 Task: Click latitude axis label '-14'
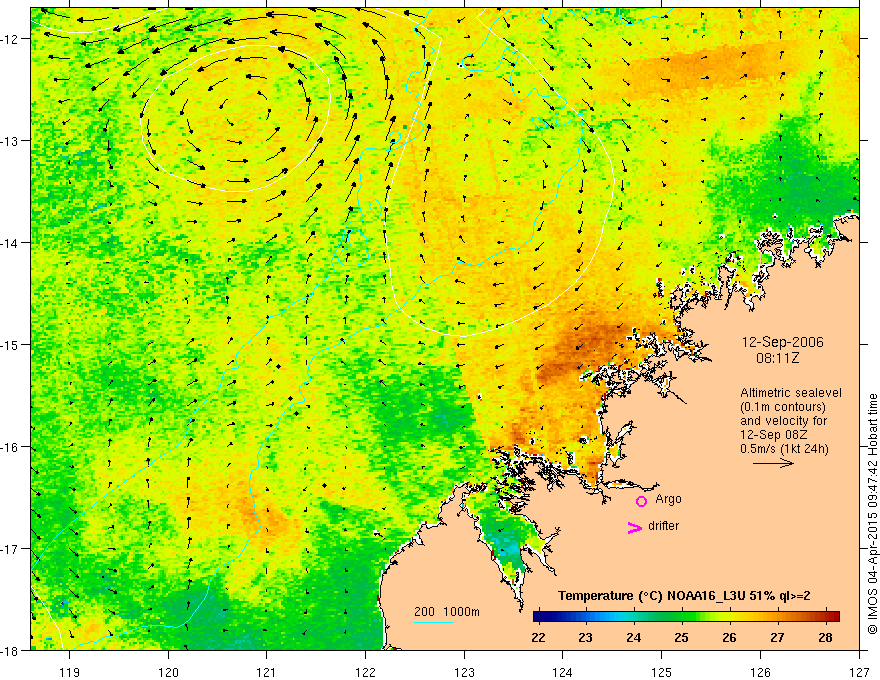point(11,242)
